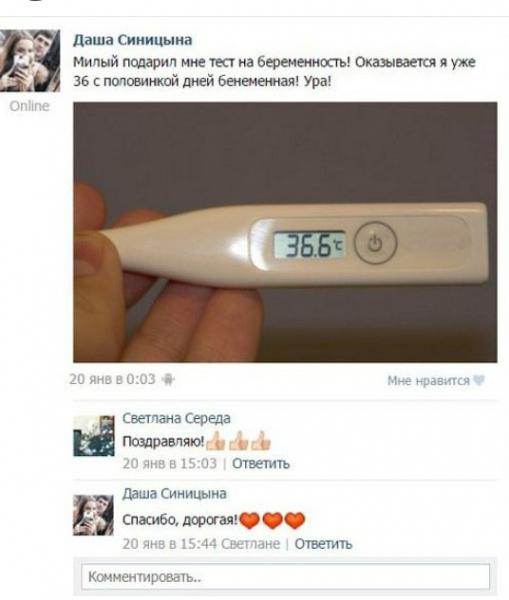The width and height of the screenshot is (509, 600).
Task: Click the heart icon next to Мне нравится
Action: (479, 380)
